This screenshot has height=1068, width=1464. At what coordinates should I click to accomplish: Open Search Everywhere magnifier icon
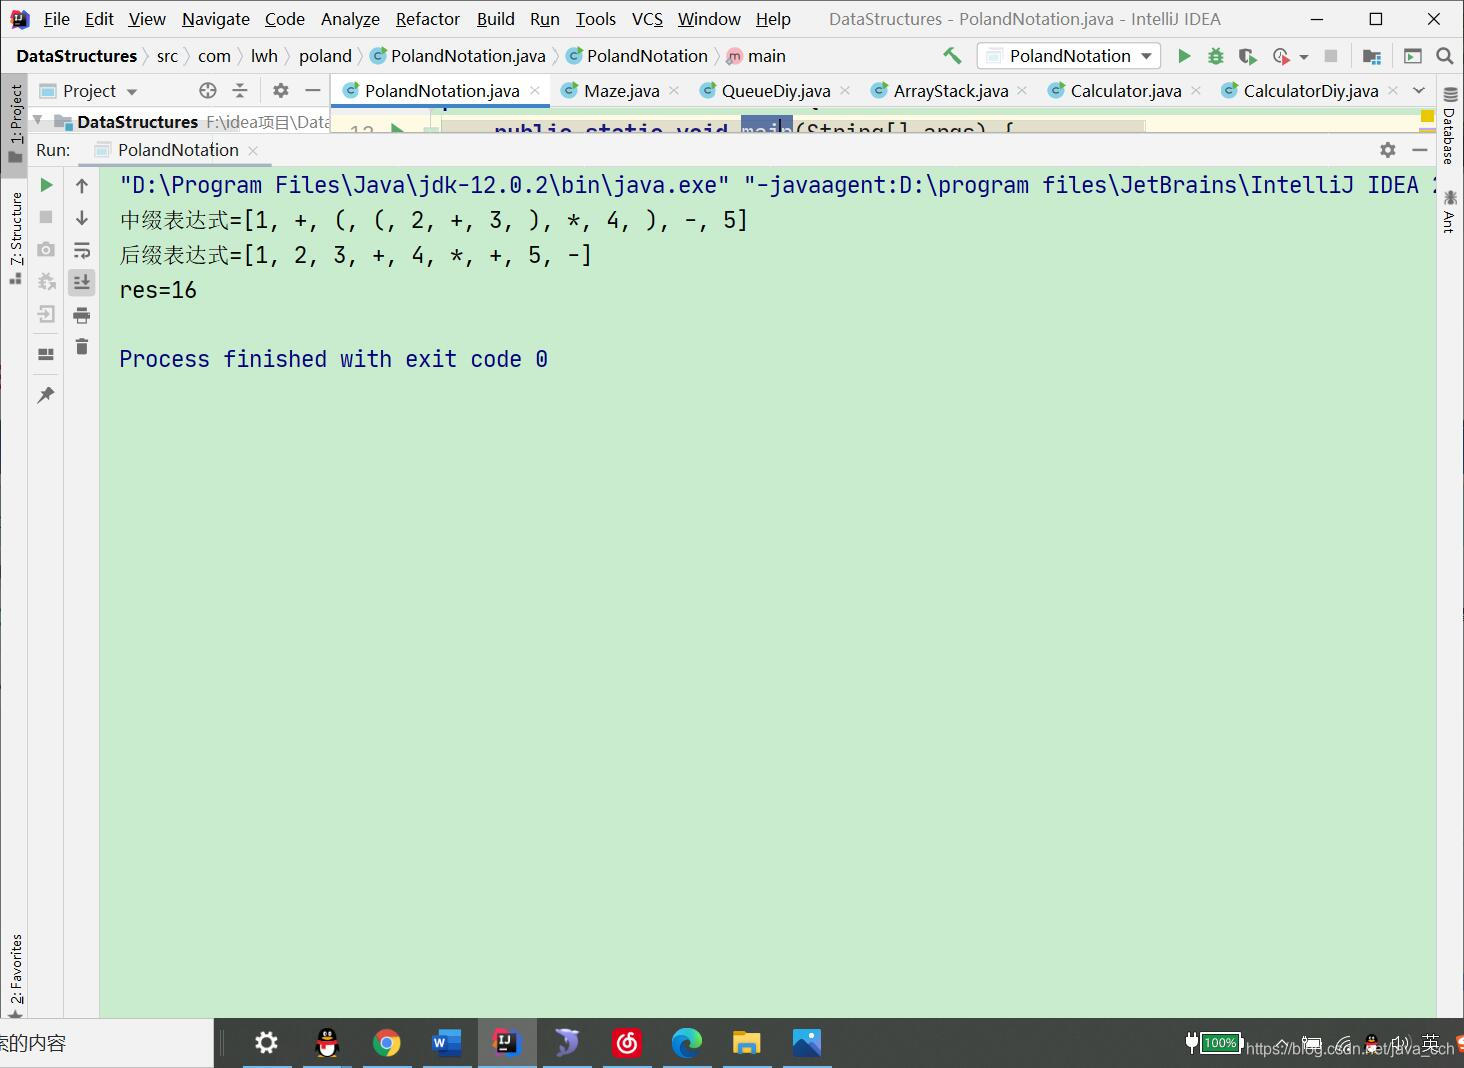(x=1445, y=56)
